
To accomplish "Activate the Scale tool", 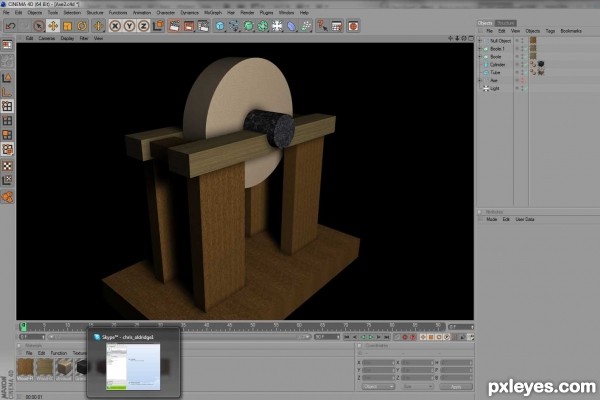I will (67, 26).
